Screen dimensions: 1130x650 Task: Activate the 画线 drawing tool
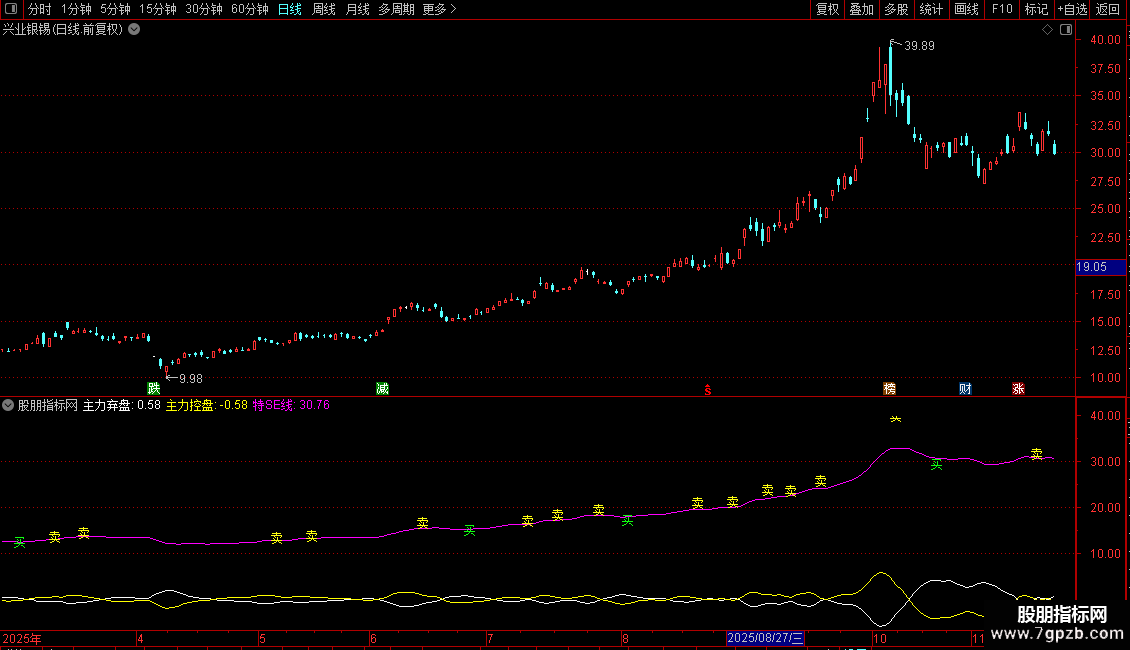click(x=966, y=9)
